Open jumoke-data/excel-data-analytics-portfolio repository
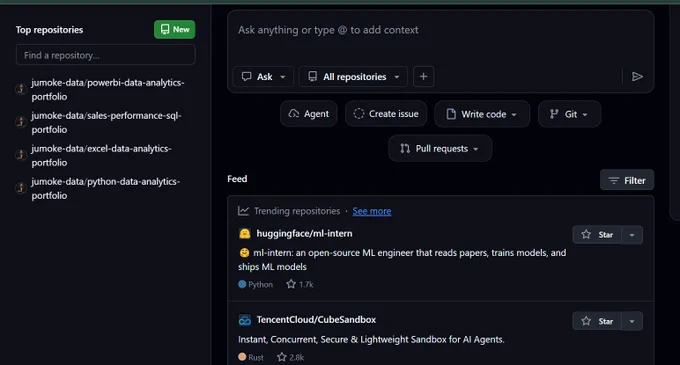This screenshot has height=365, width=680. point(101,155)
